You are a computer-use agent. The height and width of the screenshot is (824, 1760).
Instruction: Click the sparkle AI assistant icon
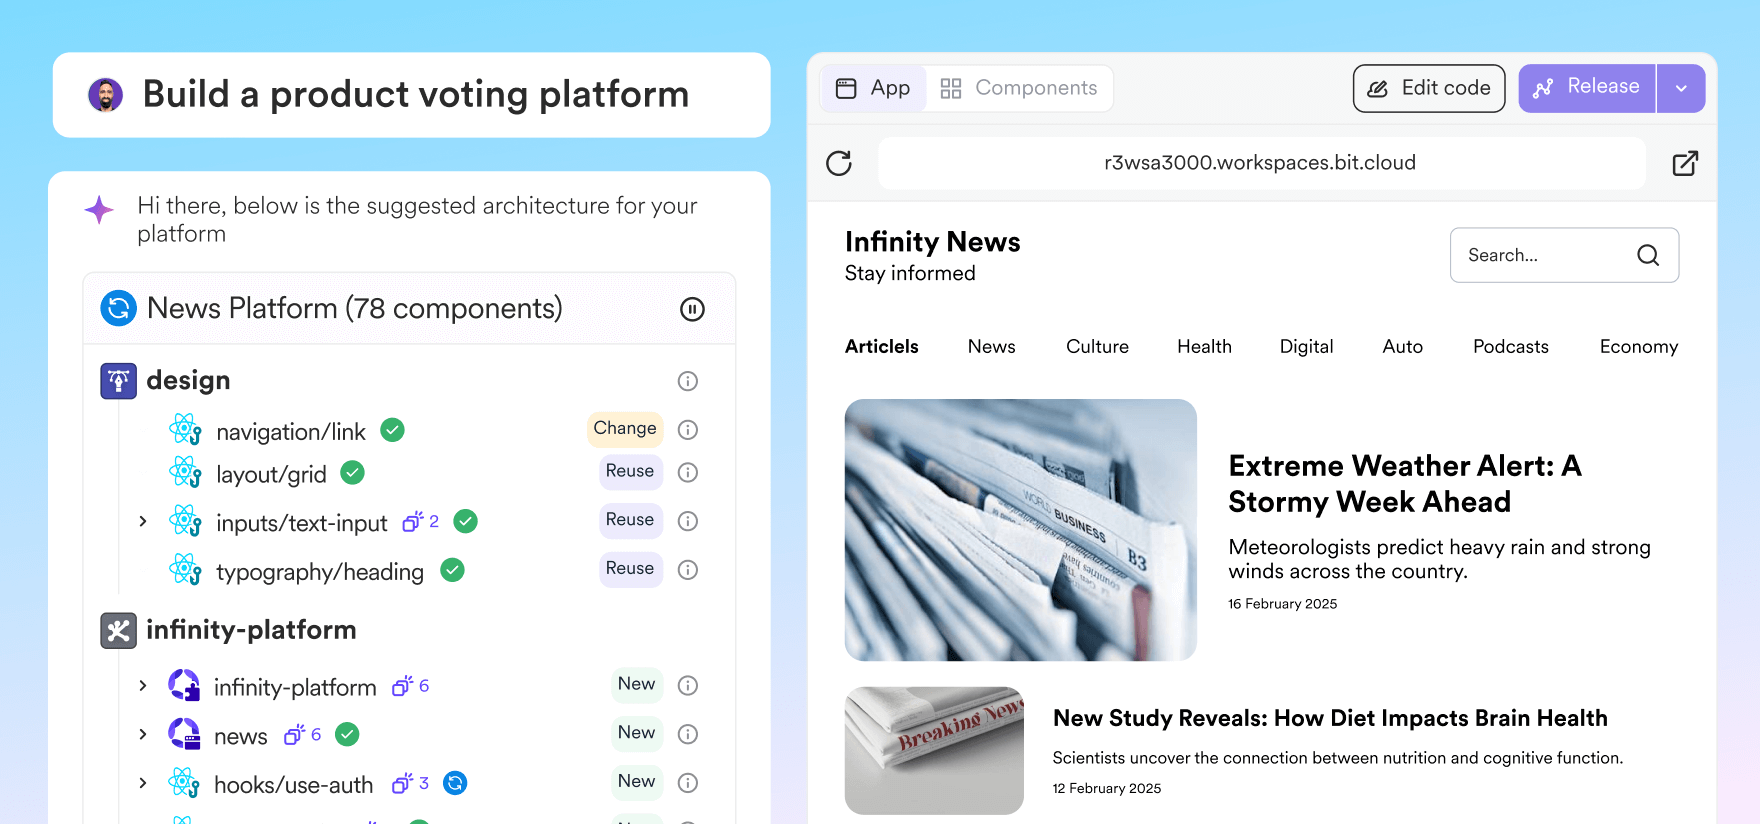pyautogui.click(x=99, y=209)
